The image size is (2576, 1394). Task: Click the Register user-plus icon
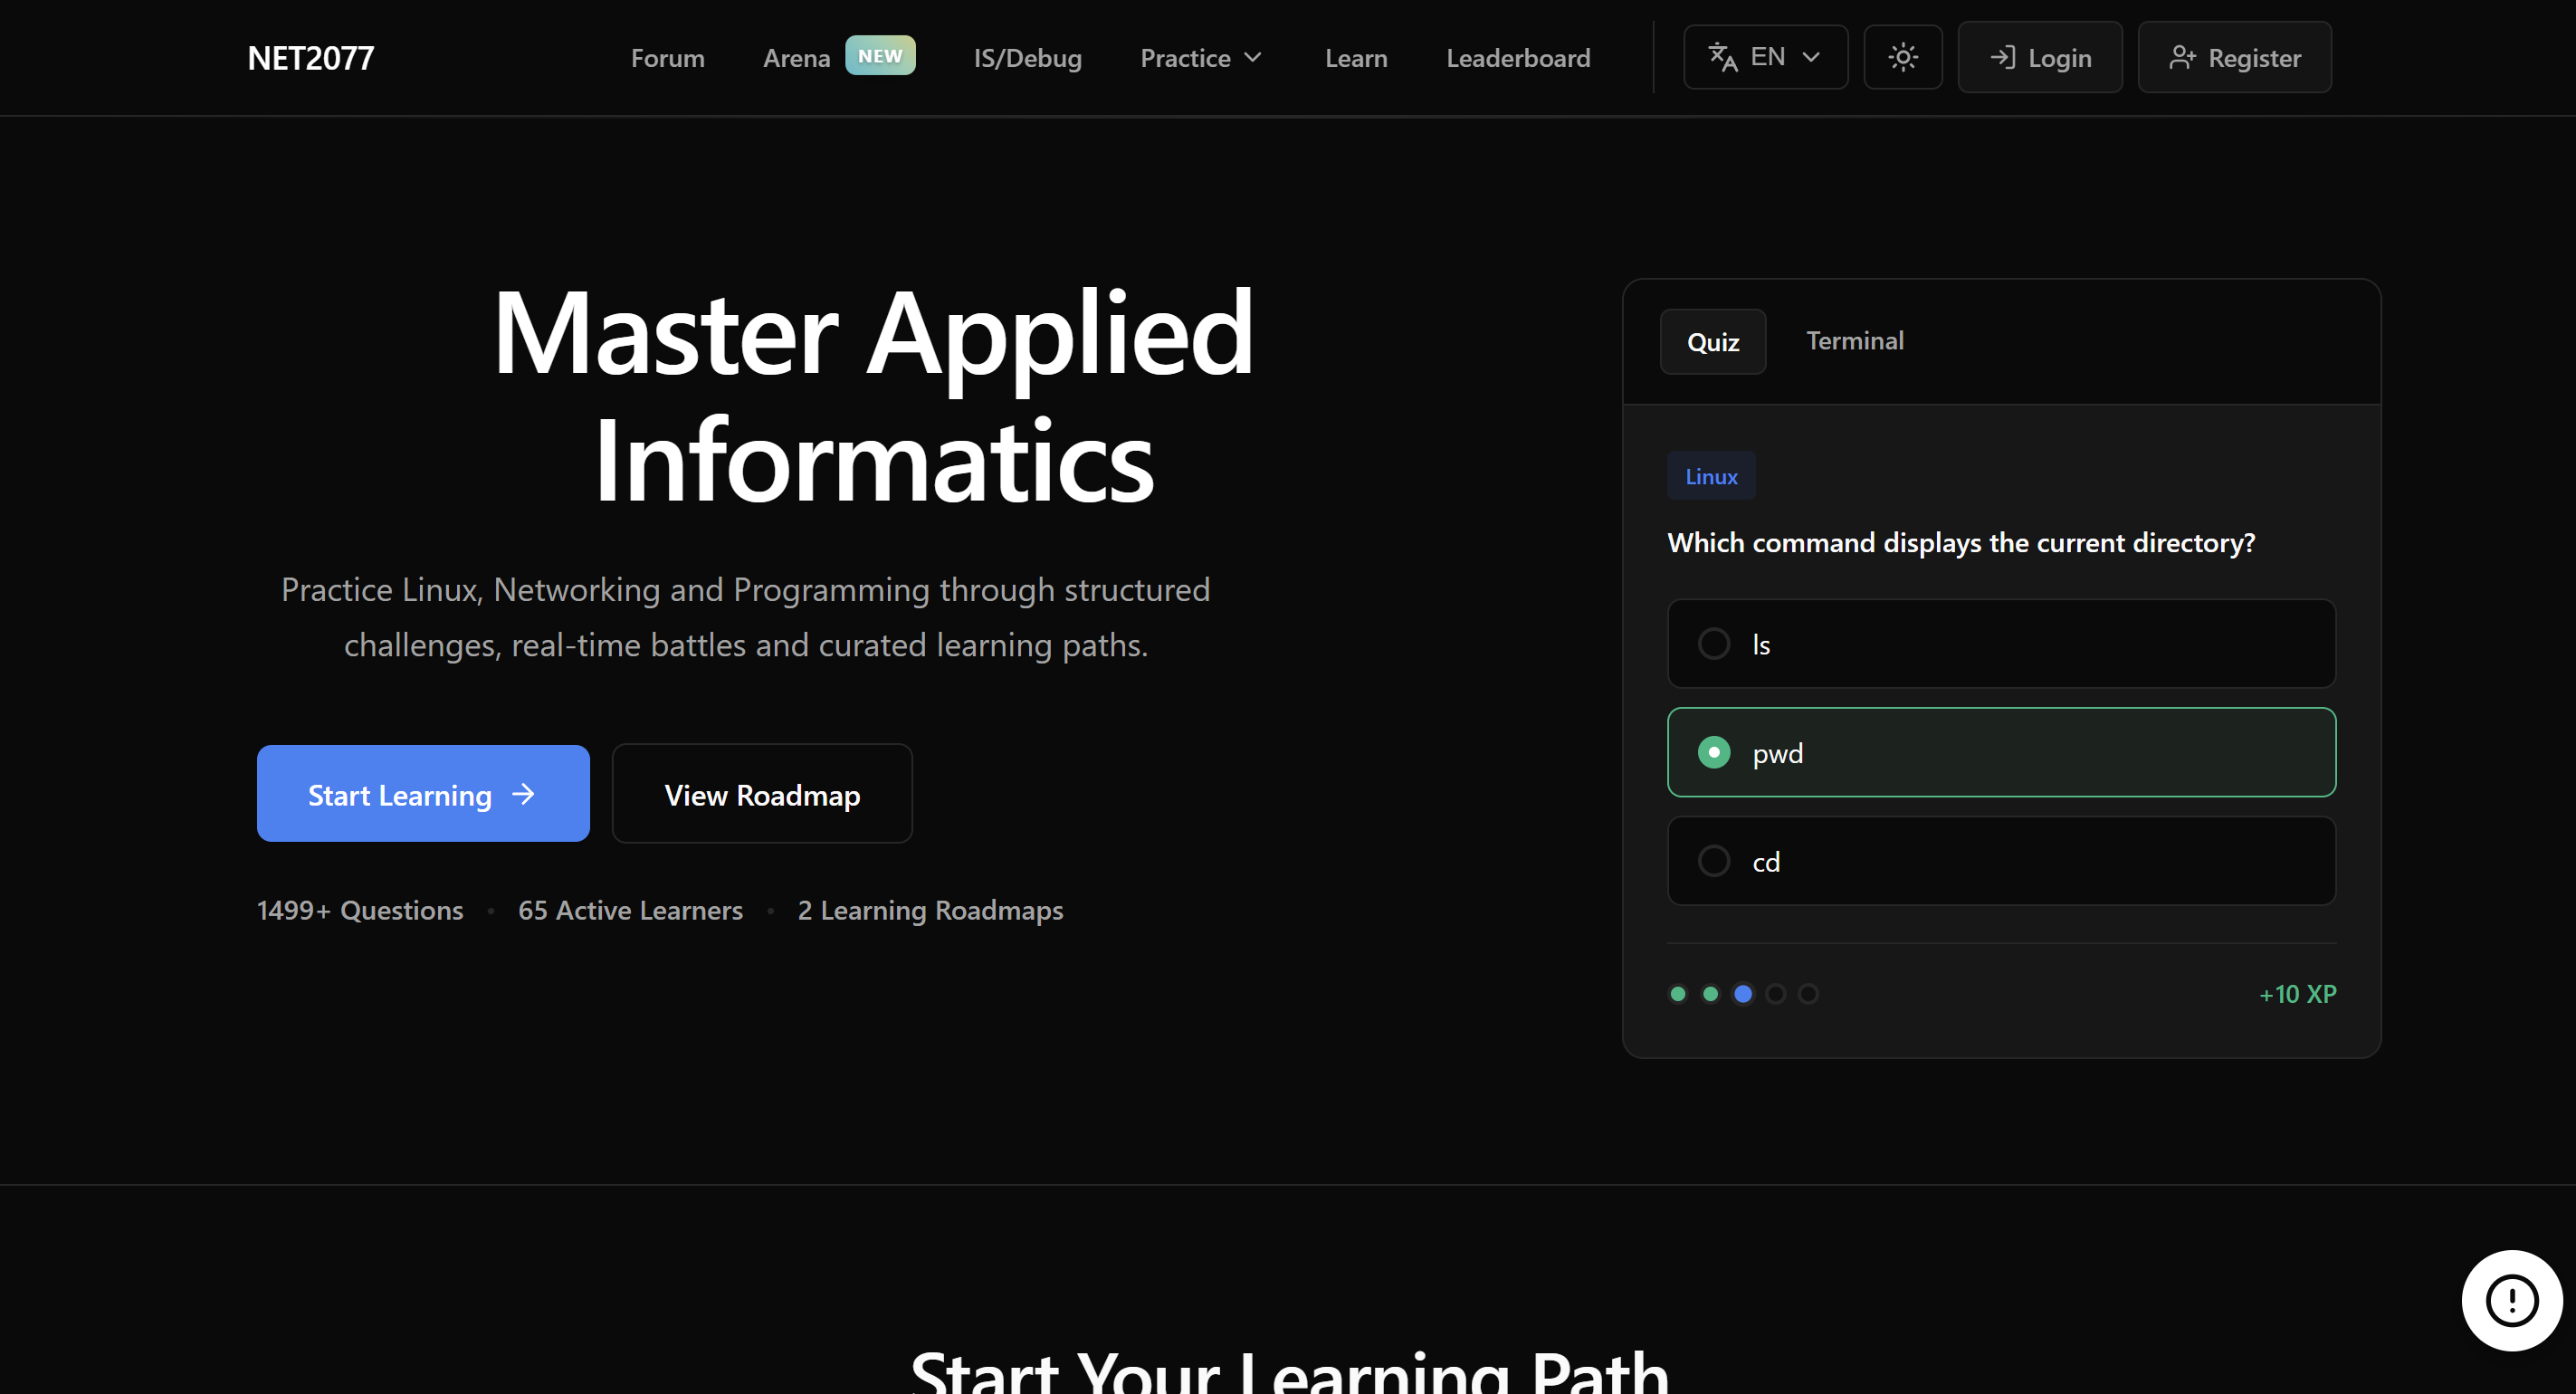(x=2181, y=58)
